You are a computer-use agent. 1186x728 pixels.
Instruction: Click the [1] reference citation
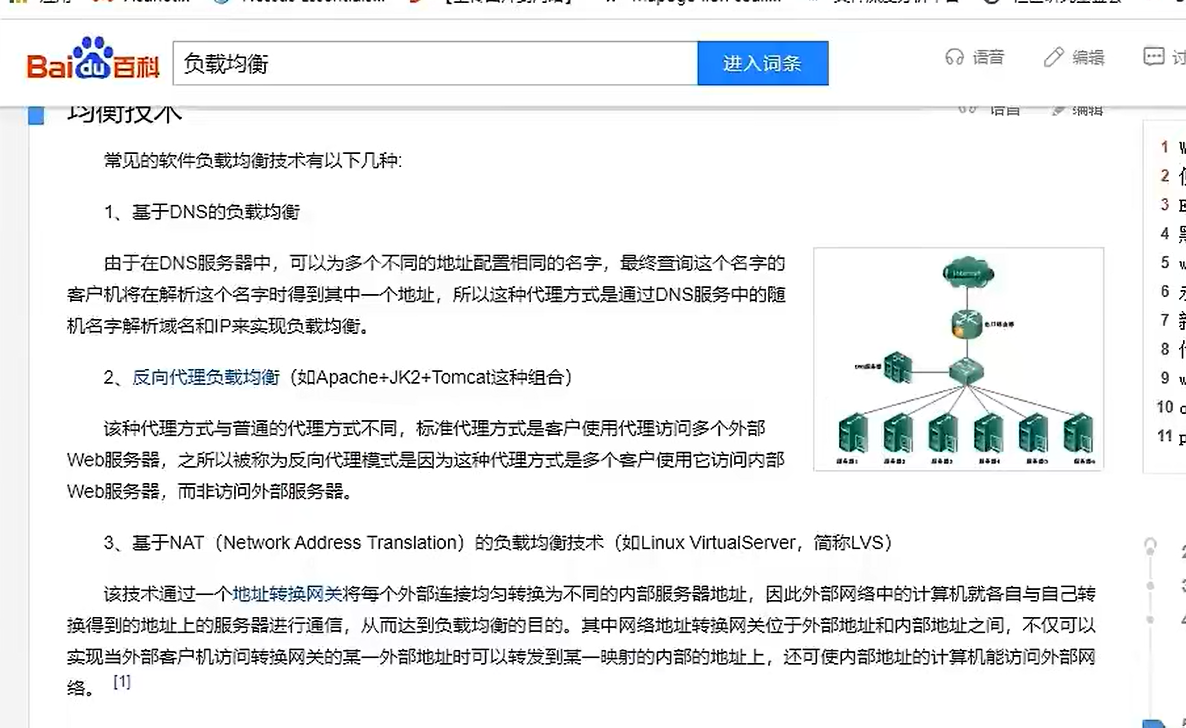click(122, 682)
